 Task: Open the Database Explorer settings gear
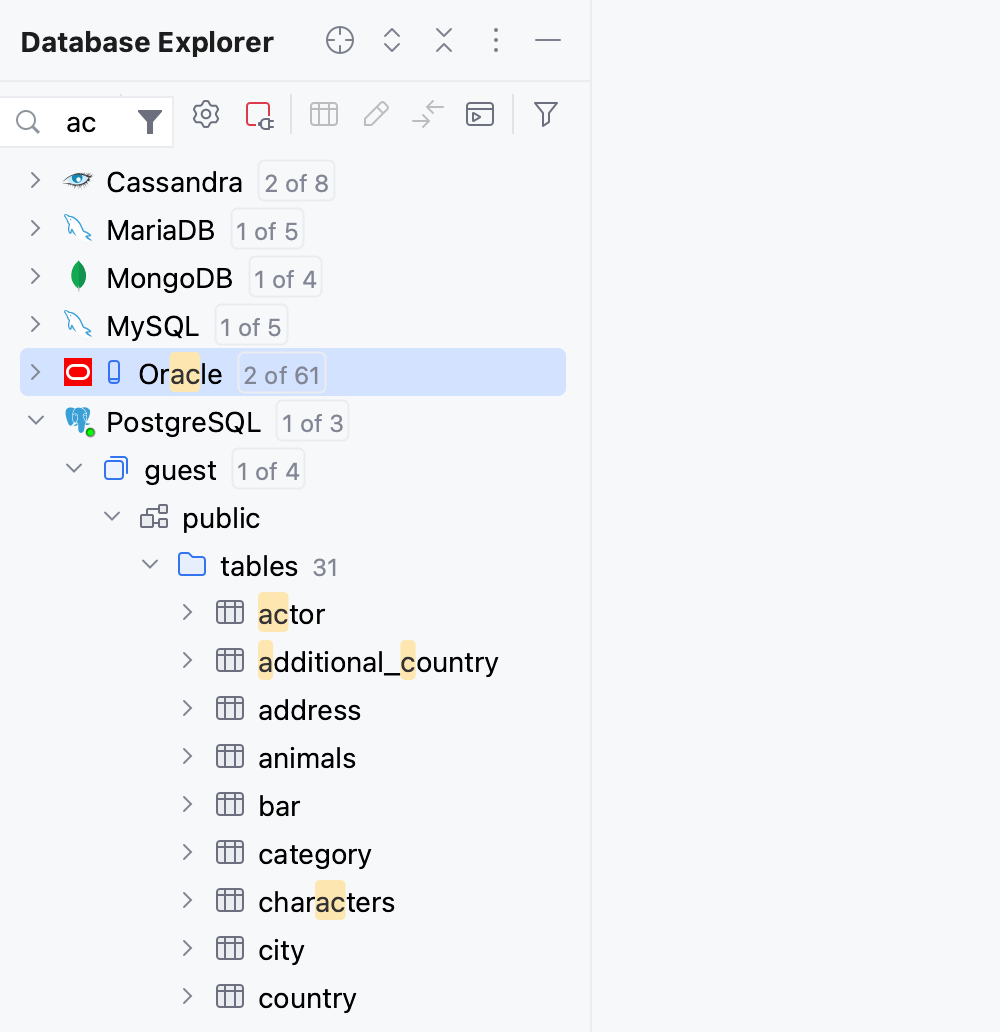pyautogui.click(x=206, y=114)
